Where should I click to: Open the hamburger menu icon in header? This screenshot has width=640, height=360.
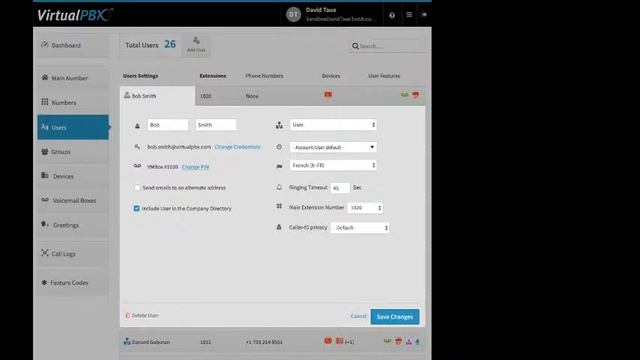coord(409,15)
